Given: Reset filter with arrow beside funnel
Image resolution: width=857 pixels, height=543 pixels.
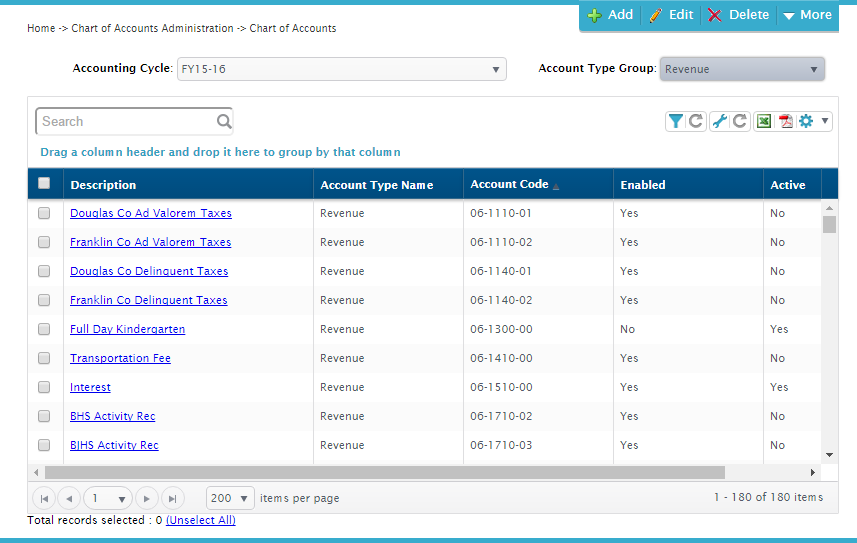Looking at the screenshot, I should coord(696,121).
